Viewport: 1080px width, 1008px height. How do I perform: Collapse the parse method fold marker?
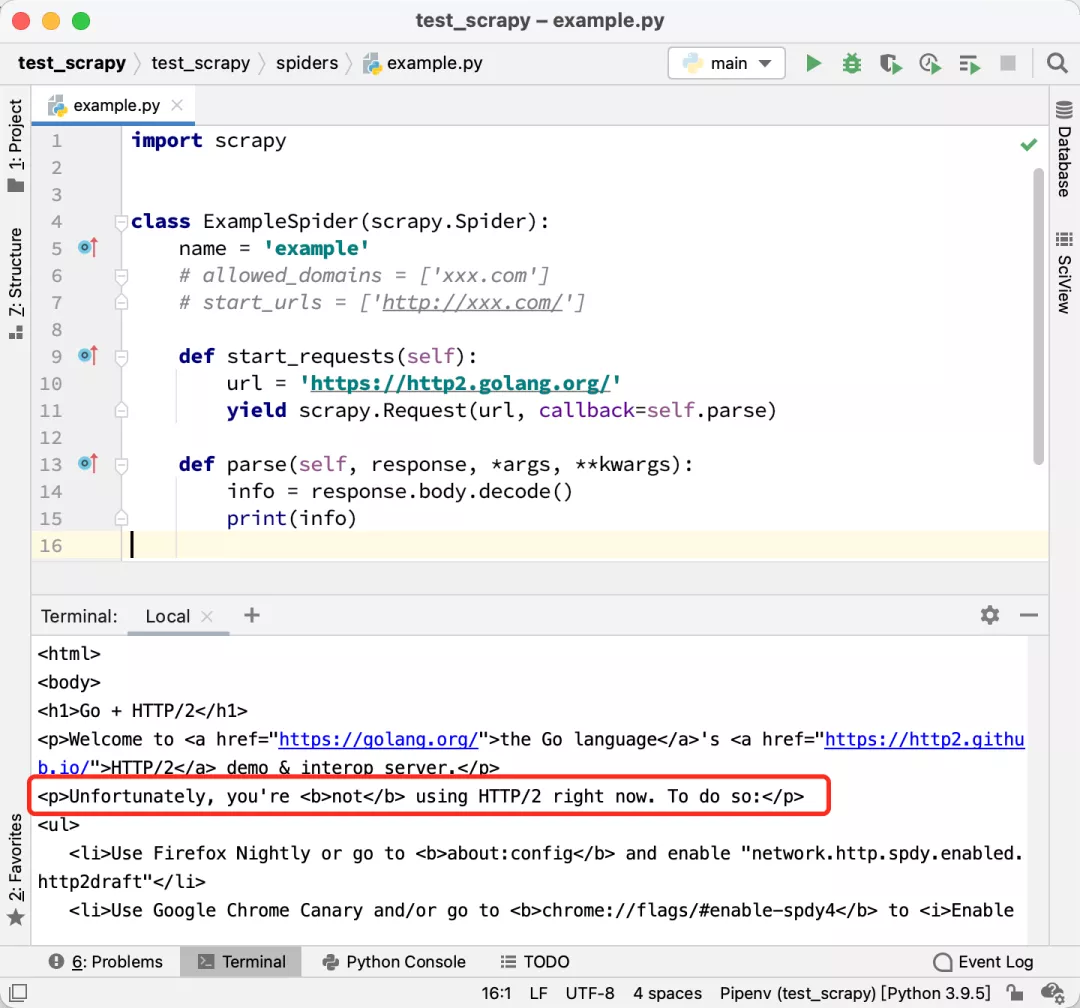tap(121, 465)
